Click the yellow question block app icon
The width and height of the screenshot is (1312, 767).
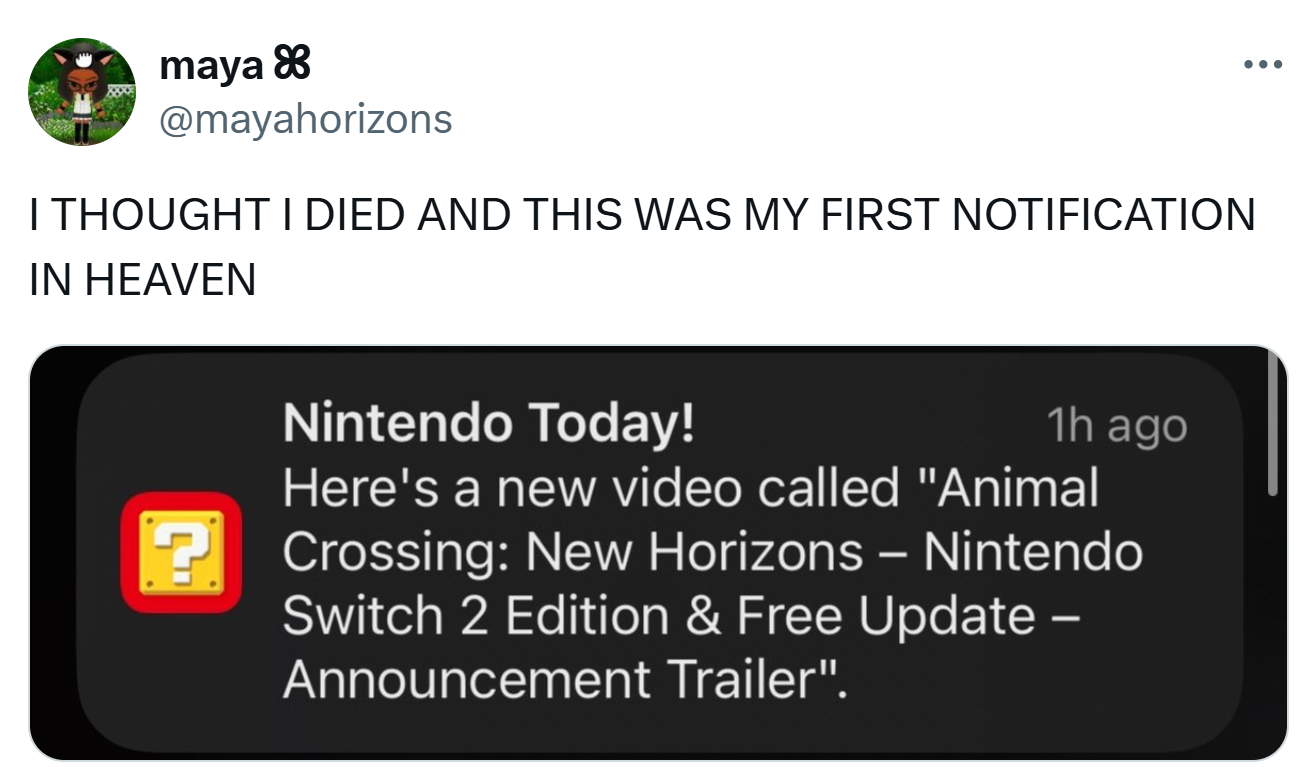181,551
